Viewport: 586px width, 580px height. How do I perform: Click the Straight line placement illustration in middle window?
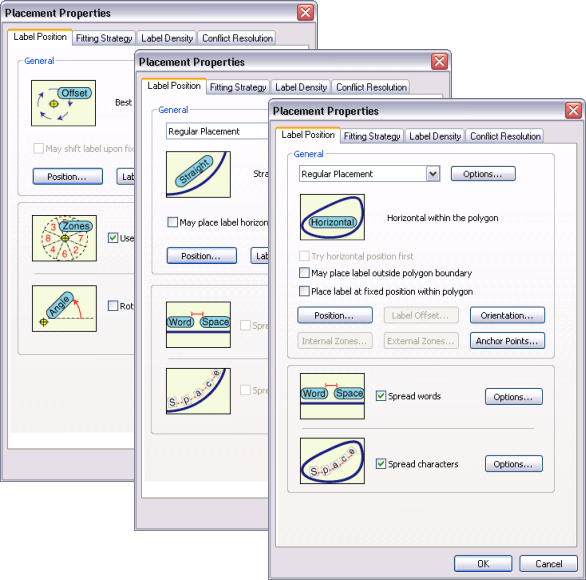tap(198, 175)
